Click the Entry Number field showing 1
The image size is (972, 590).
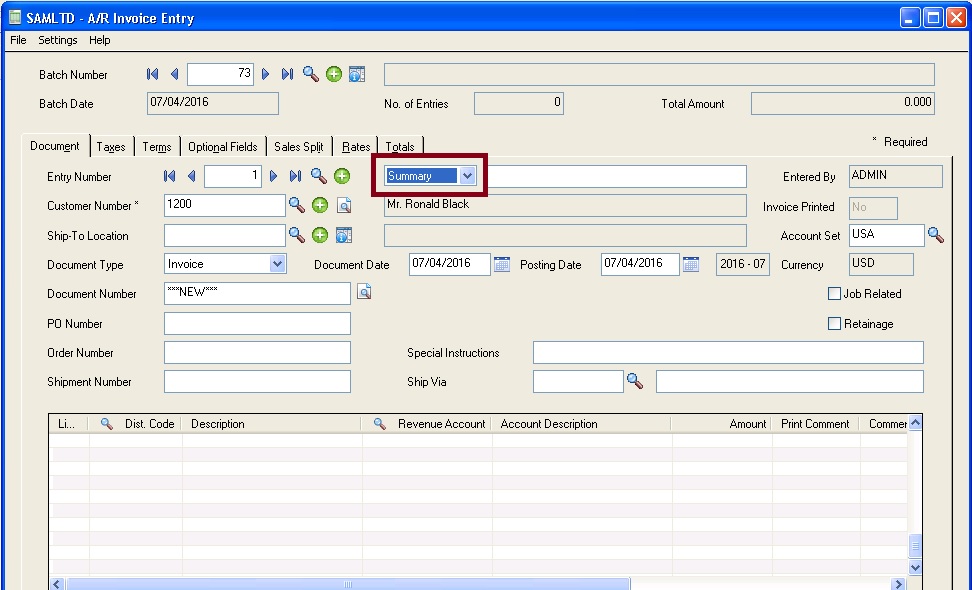(232, 176)
